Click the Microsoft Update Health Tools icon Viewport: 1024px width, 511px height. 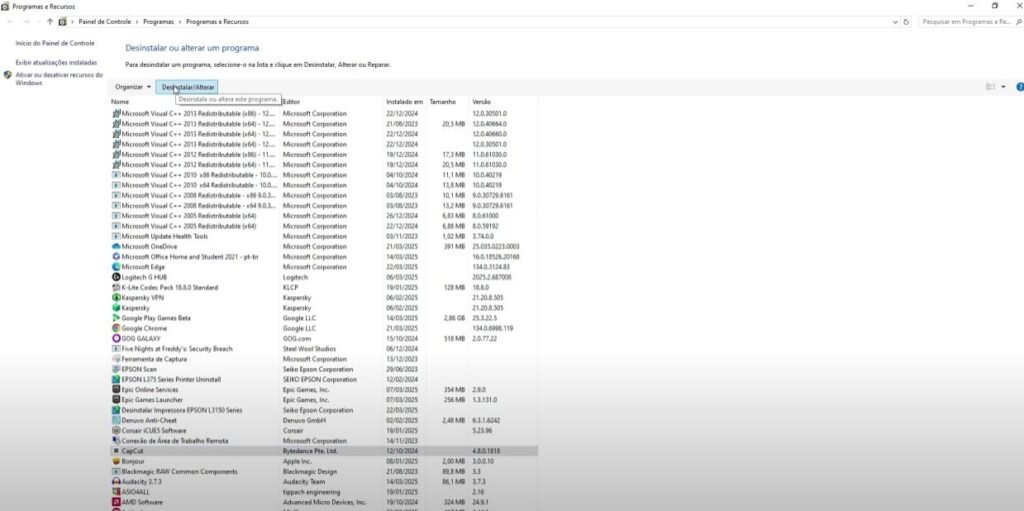coord(116,237)
